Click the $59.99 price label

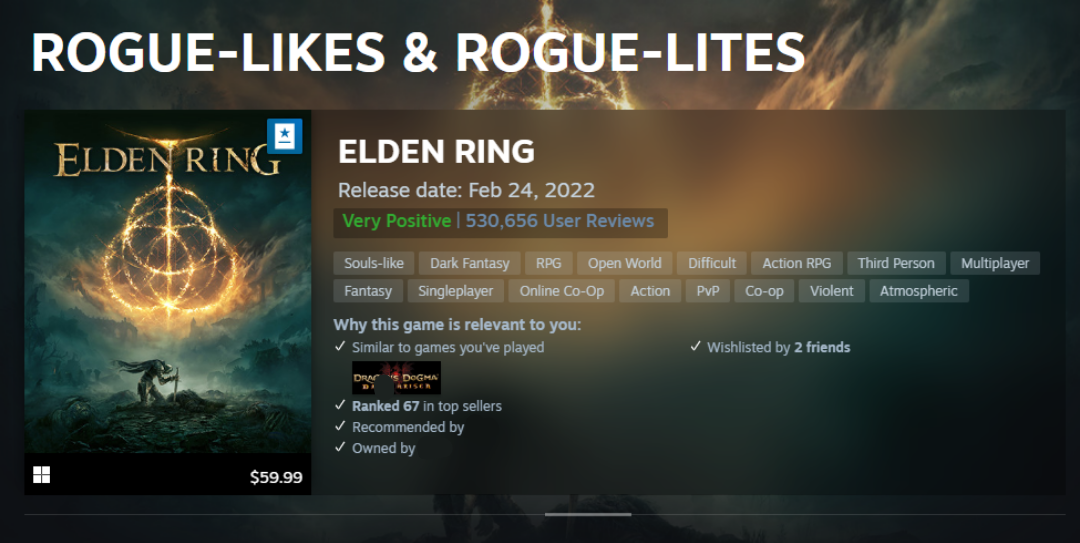(276, 477)
